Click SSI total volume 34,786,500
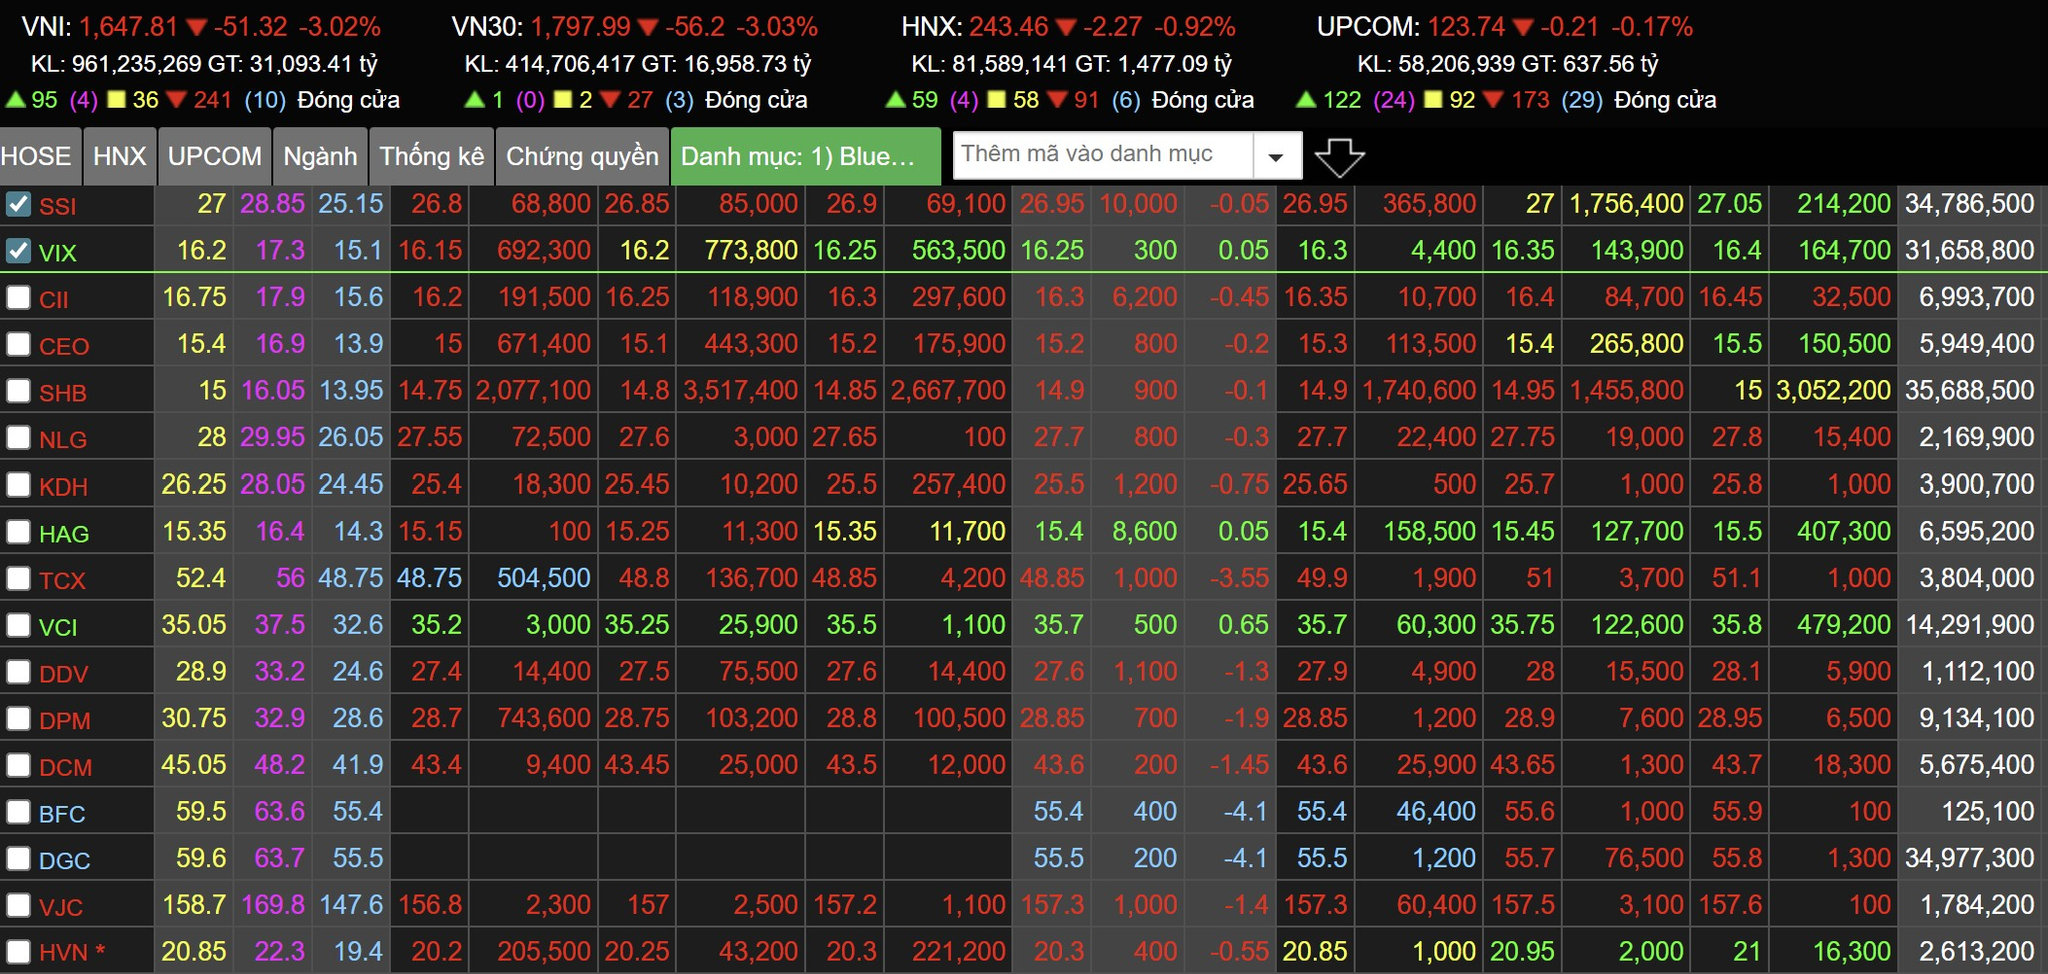The width and height of the screenshot is (2048, 974). click(1969, 203)
